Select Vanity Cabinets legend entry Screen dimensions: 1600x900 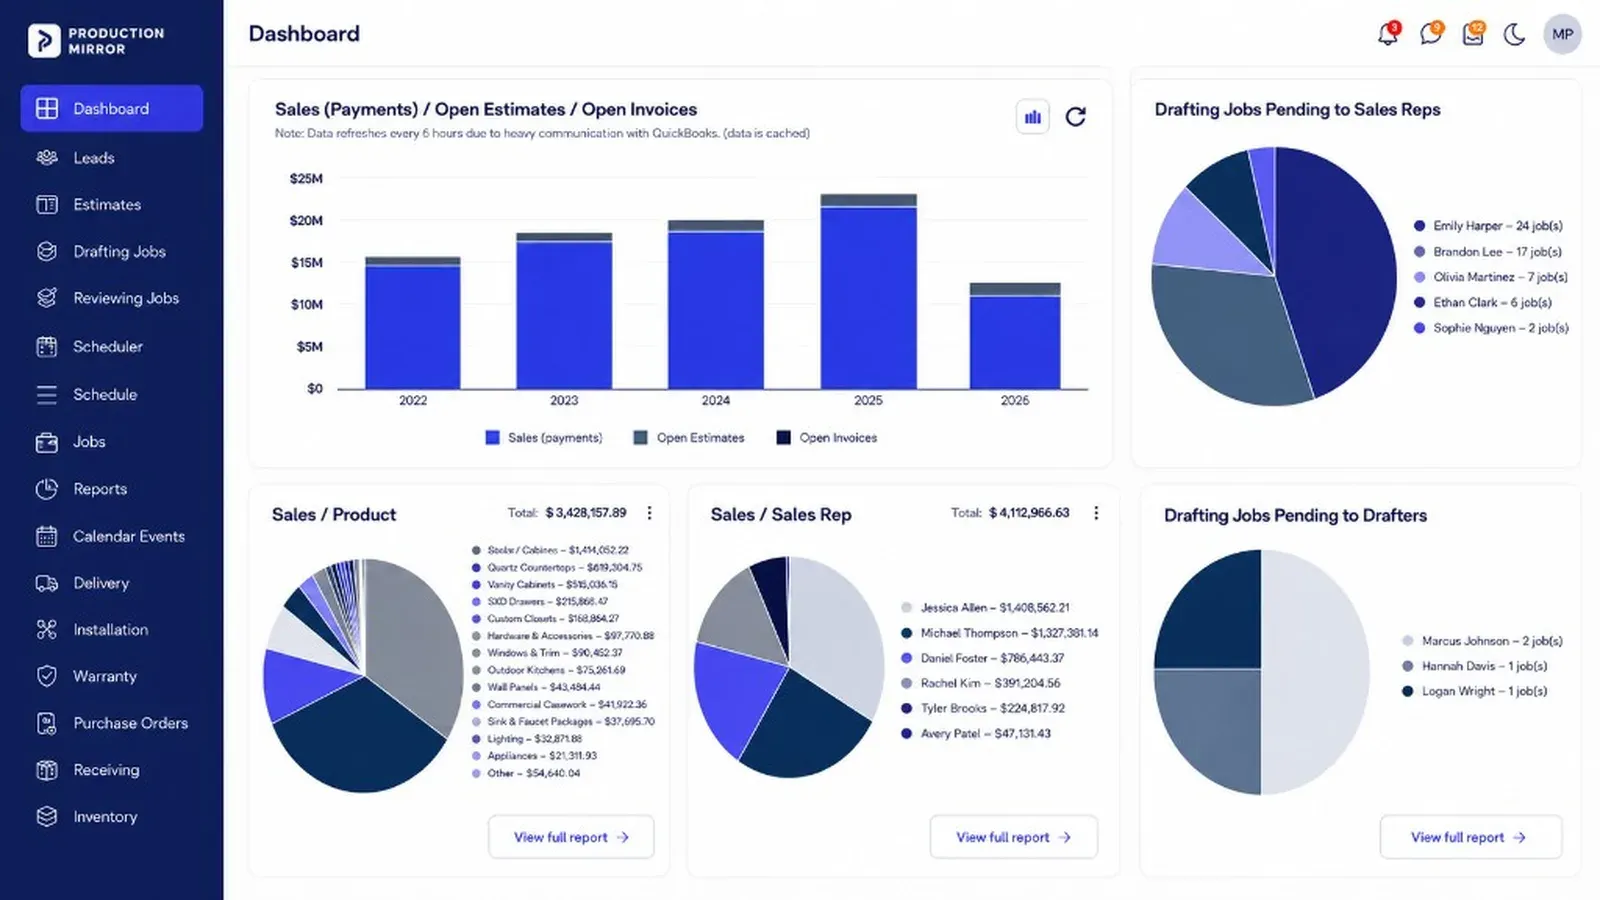click(545, 584)
